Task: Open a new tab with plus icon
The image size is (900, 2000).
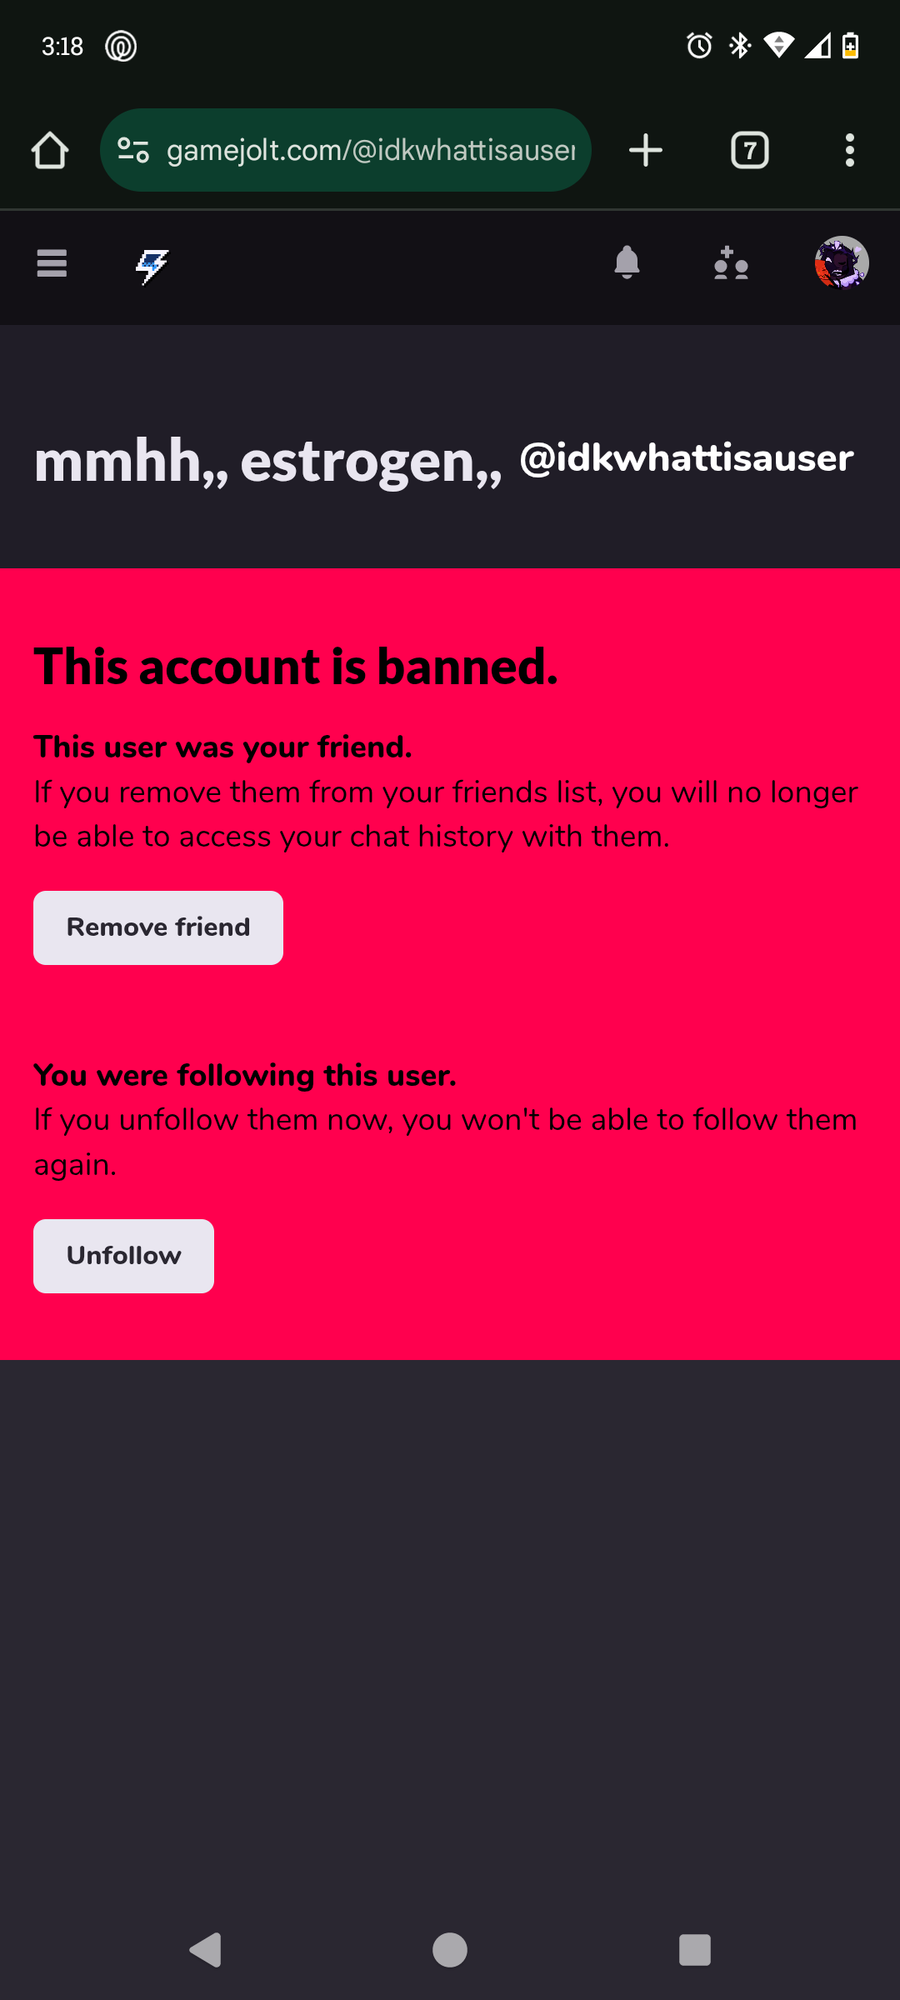Action: point(646,150)
